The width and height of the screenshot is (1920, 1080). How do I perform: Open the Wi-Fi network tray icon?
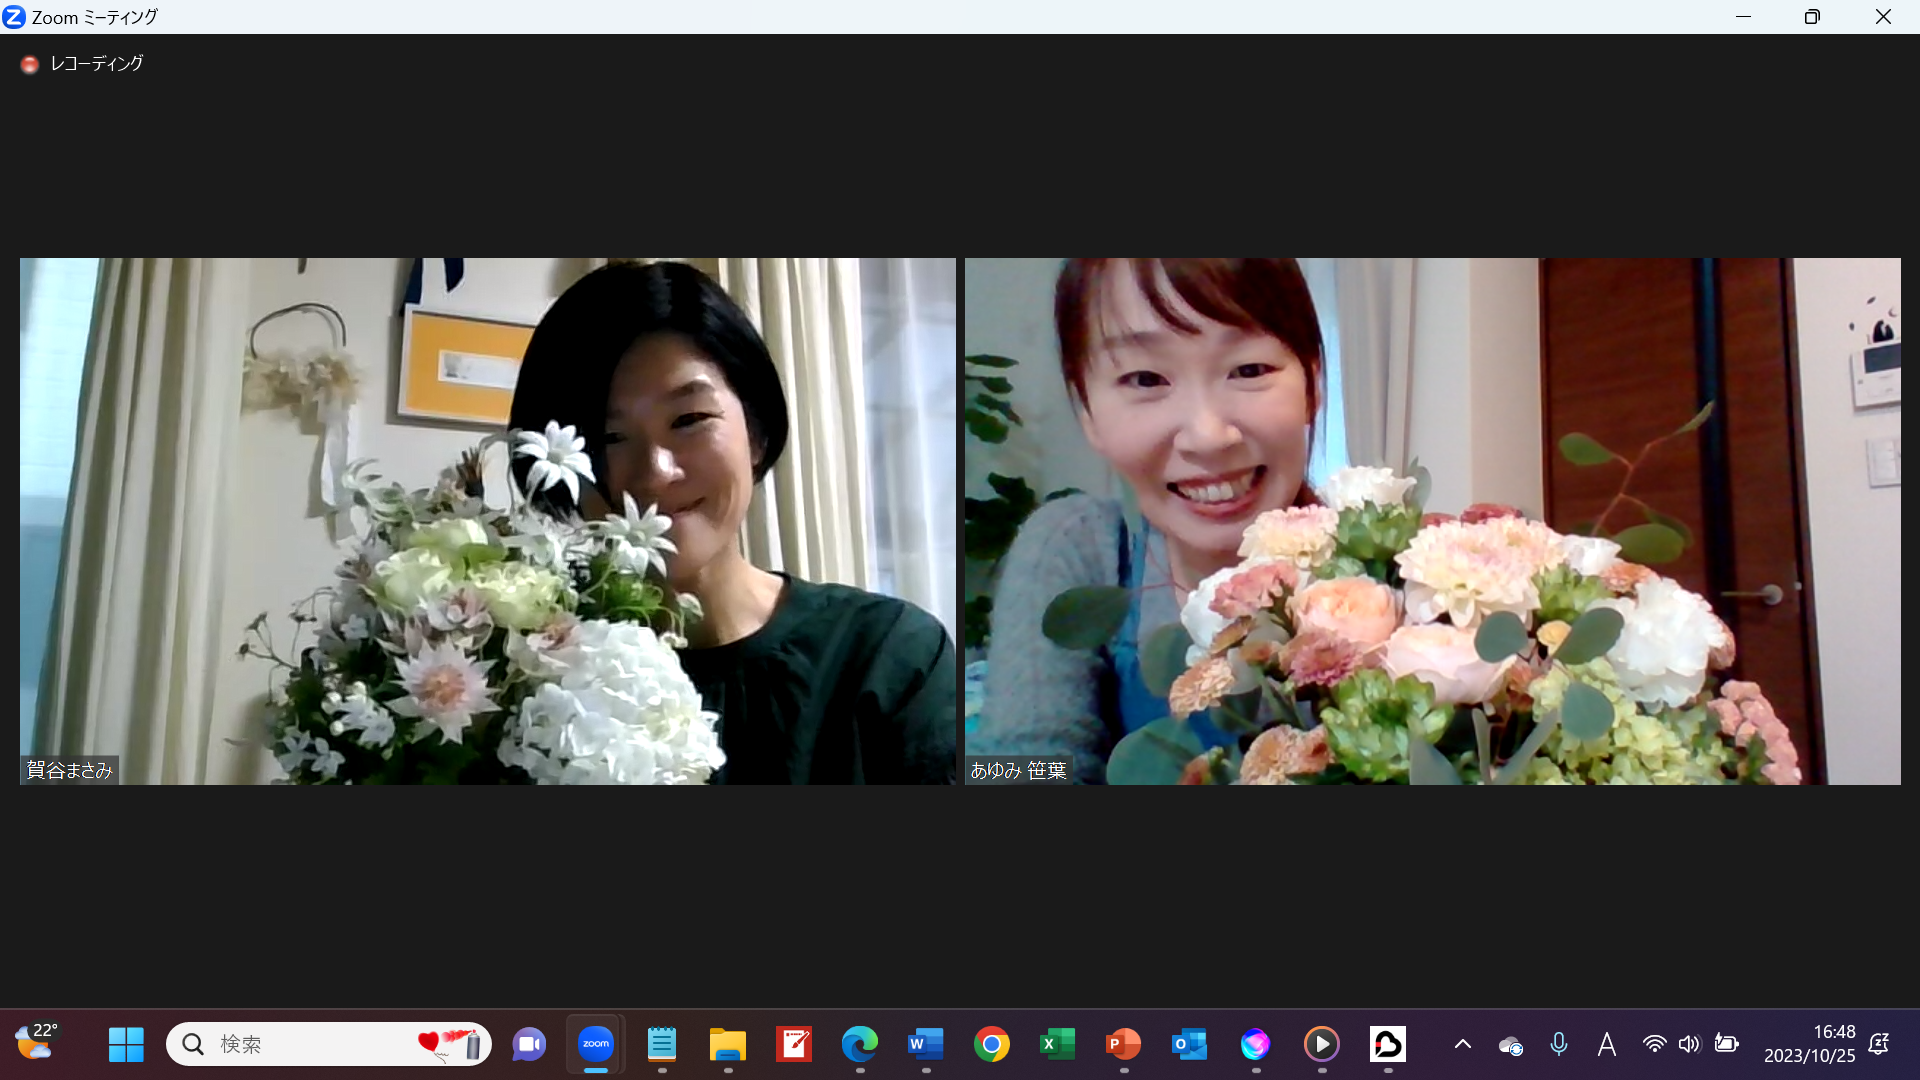[x=1655, y=1044]
